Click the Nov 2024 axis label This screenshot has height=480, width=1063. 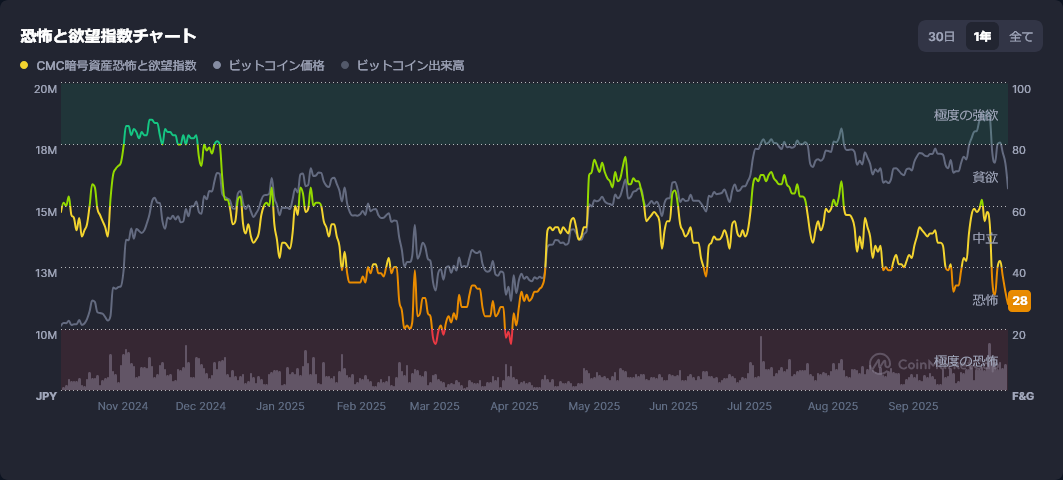[123, 406]
